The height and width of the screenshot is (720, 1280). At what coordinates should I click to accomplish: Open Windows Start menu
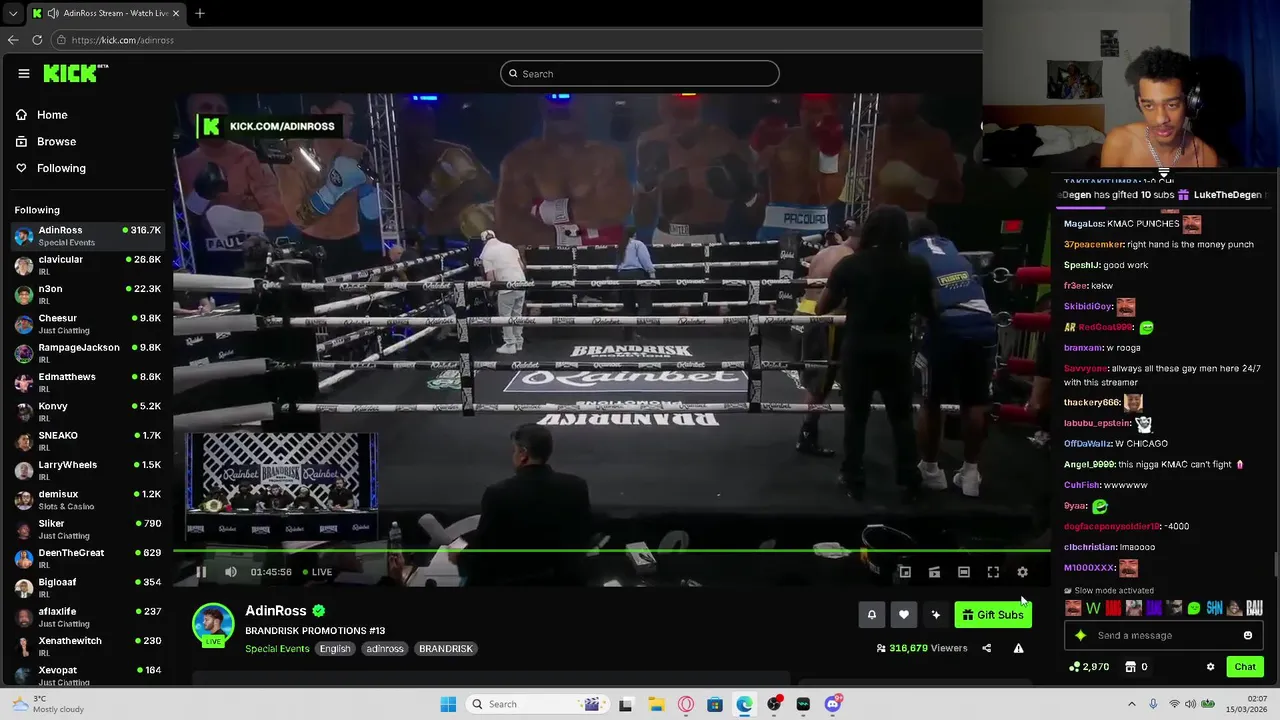448,704
